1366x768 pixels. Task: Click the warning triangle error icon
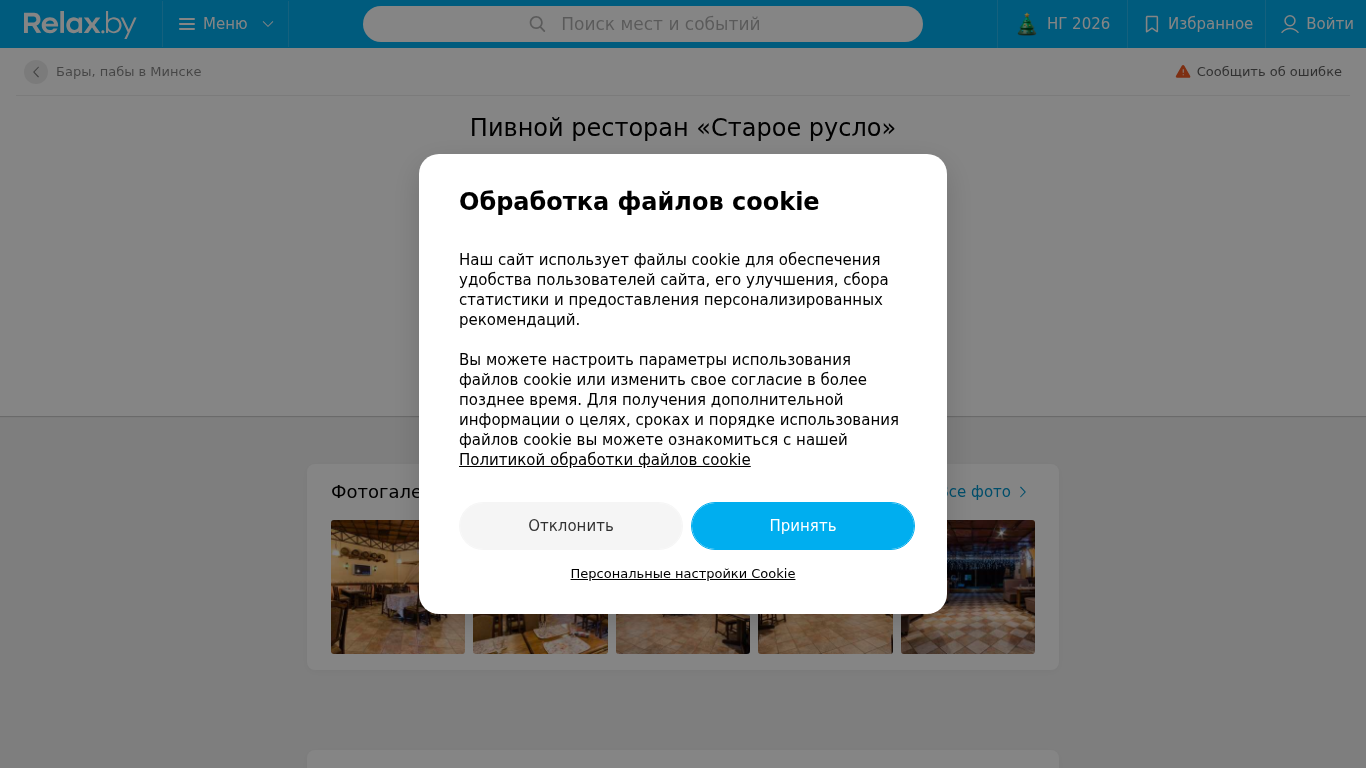(1183, 72)
